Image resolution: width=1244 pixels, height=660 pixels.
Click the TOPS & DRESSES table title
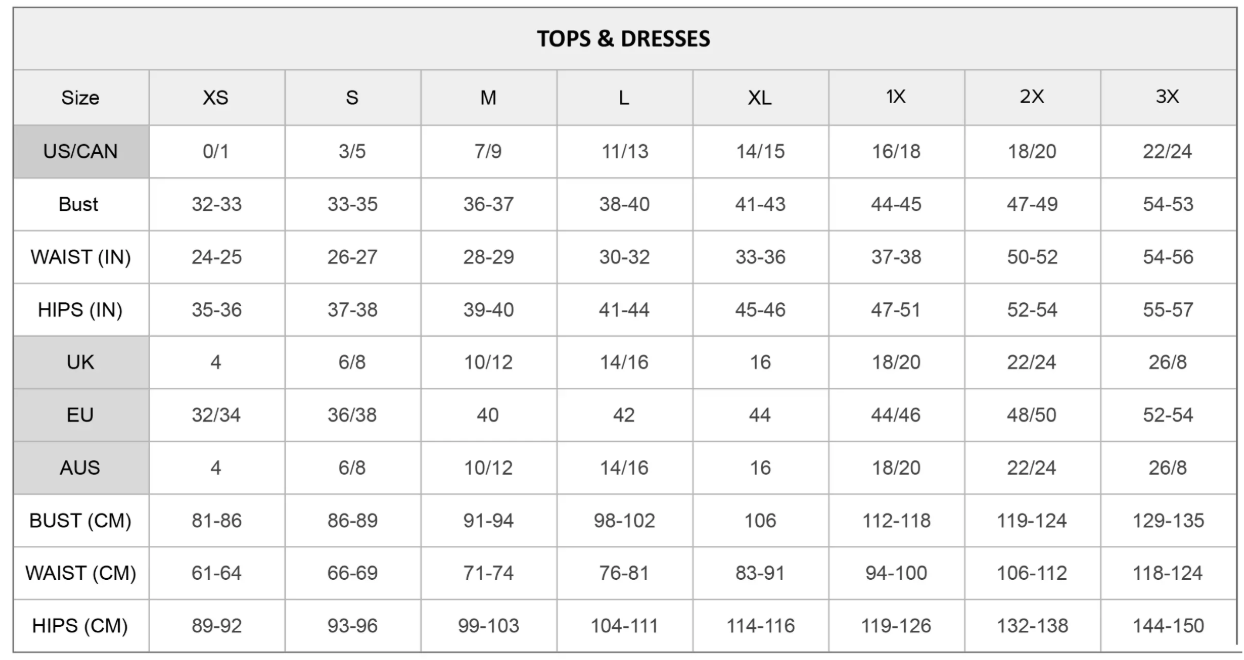pos(622,40)
